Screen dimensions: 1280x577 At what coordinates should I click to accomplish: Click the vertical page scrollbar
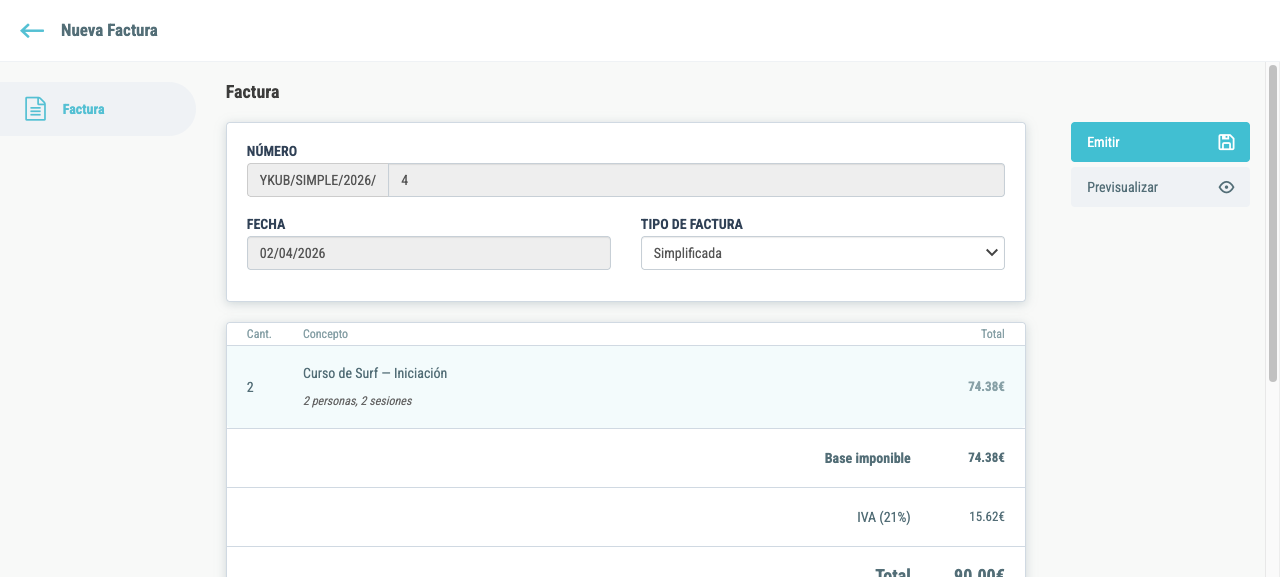[x=1273, y=223]
